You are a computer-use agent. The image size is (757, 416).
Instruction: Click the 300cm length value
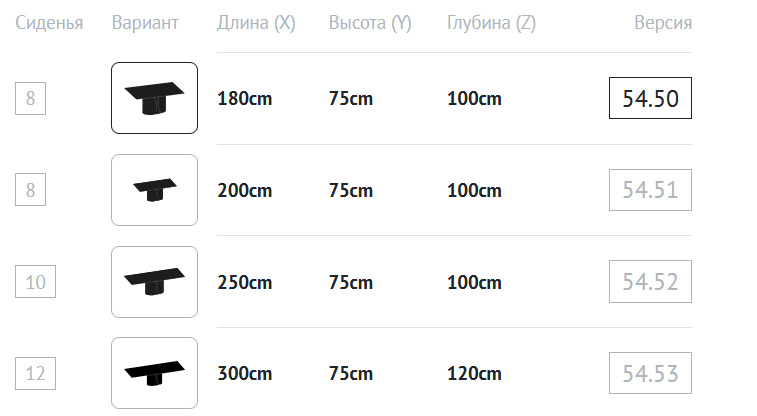(245, 374)
